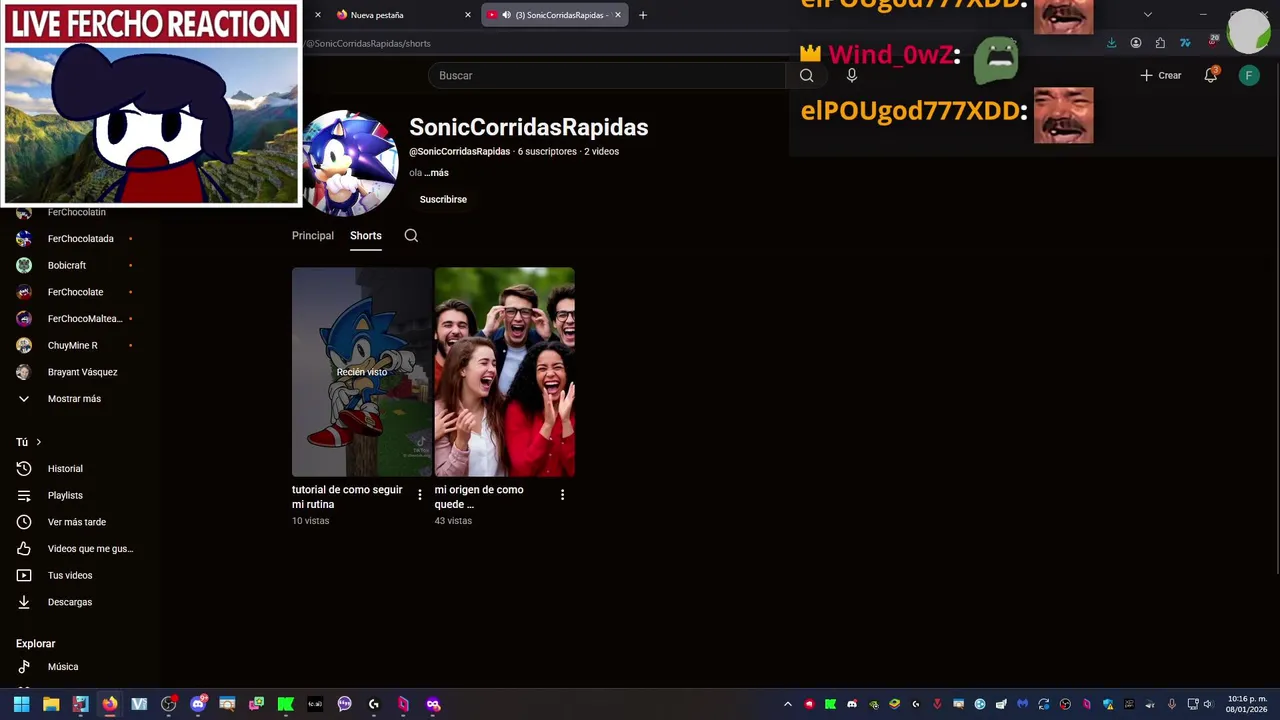This screenshot has height=720, width=1280.
Task: Open the green Kick app on taskbar
Action: point(286,704)
